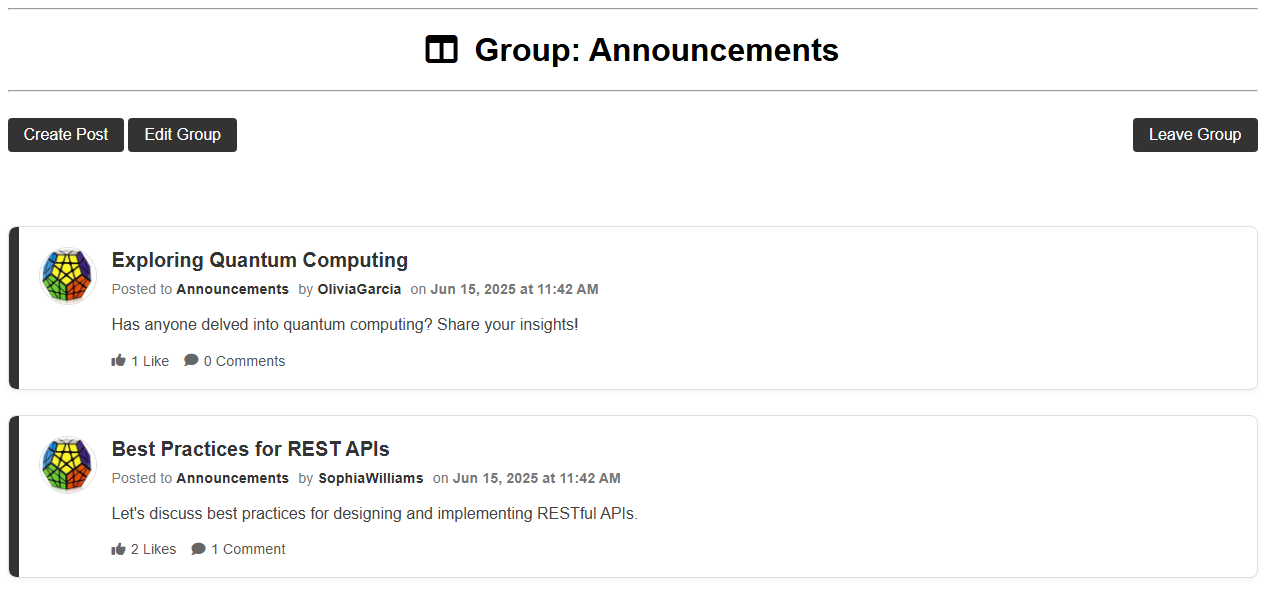Click the comment bubble icon on Best Practices post

click(x=197, y=548)
